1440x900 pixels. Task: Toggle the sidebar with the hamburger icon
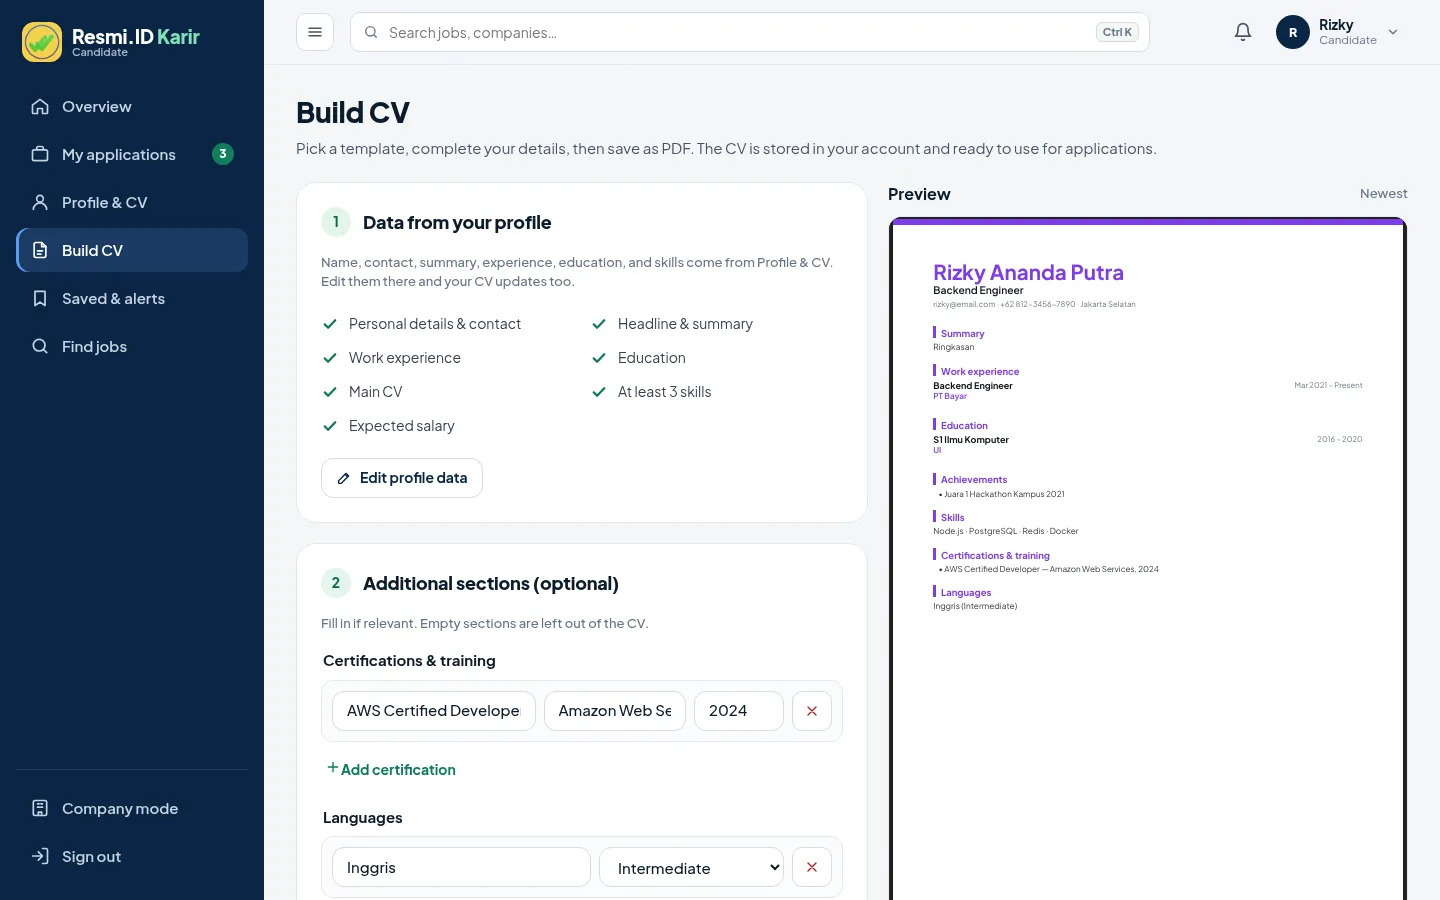[315, 32]
